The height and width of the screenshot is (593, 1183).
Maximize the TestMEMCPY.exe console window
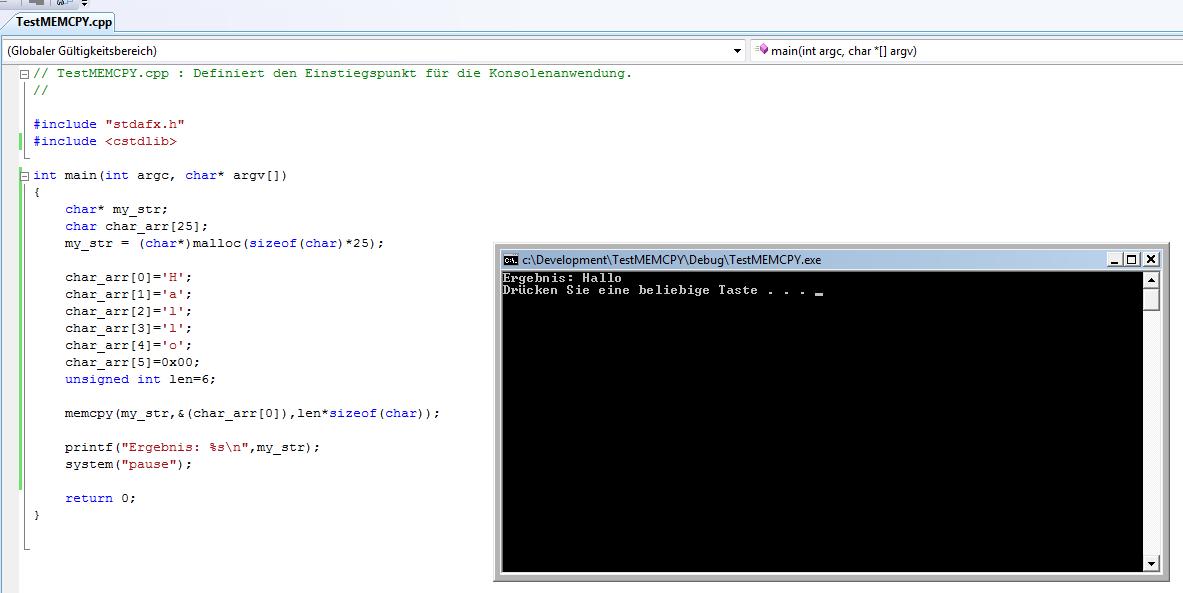1131,260
